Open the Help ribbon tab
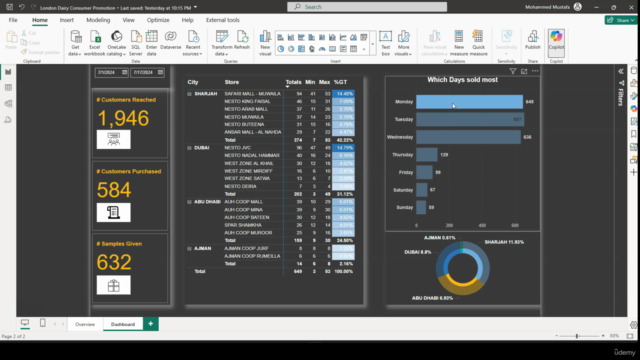 [187, 20]
